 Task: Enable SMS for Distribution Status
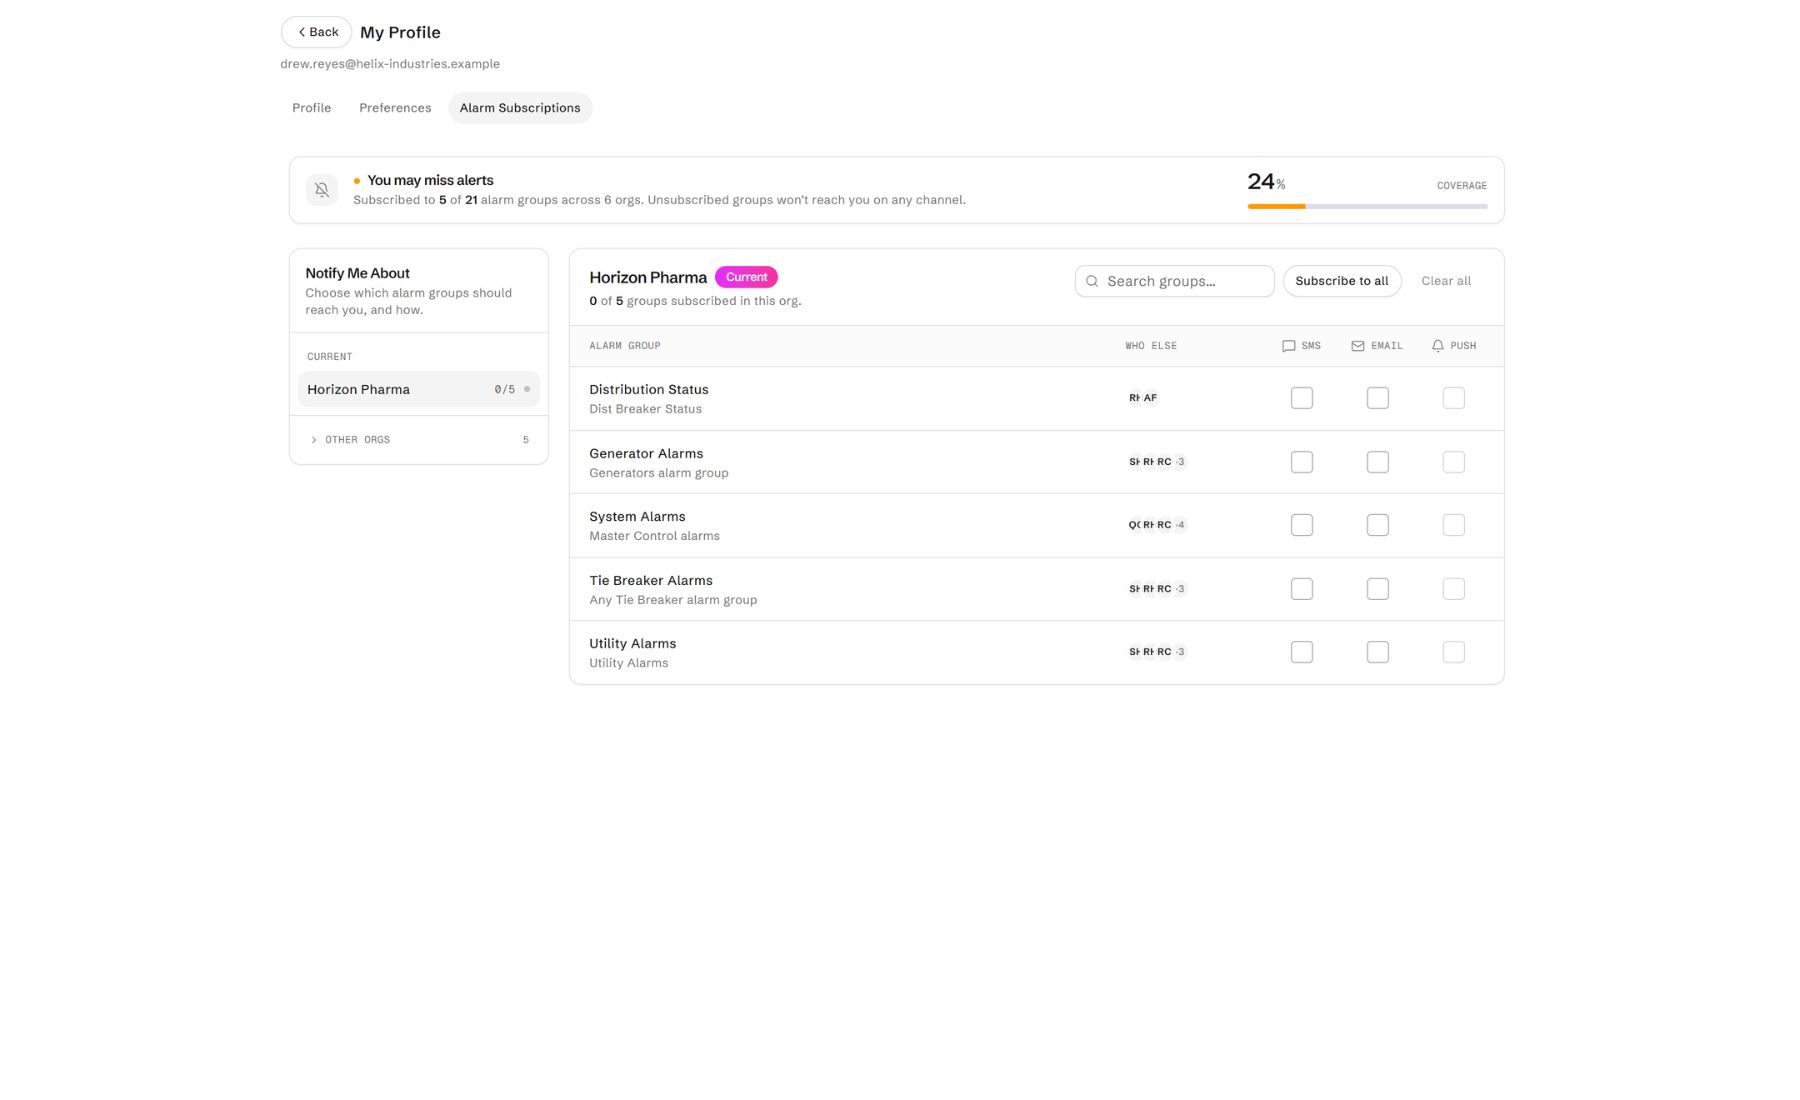coord(1301,398)
